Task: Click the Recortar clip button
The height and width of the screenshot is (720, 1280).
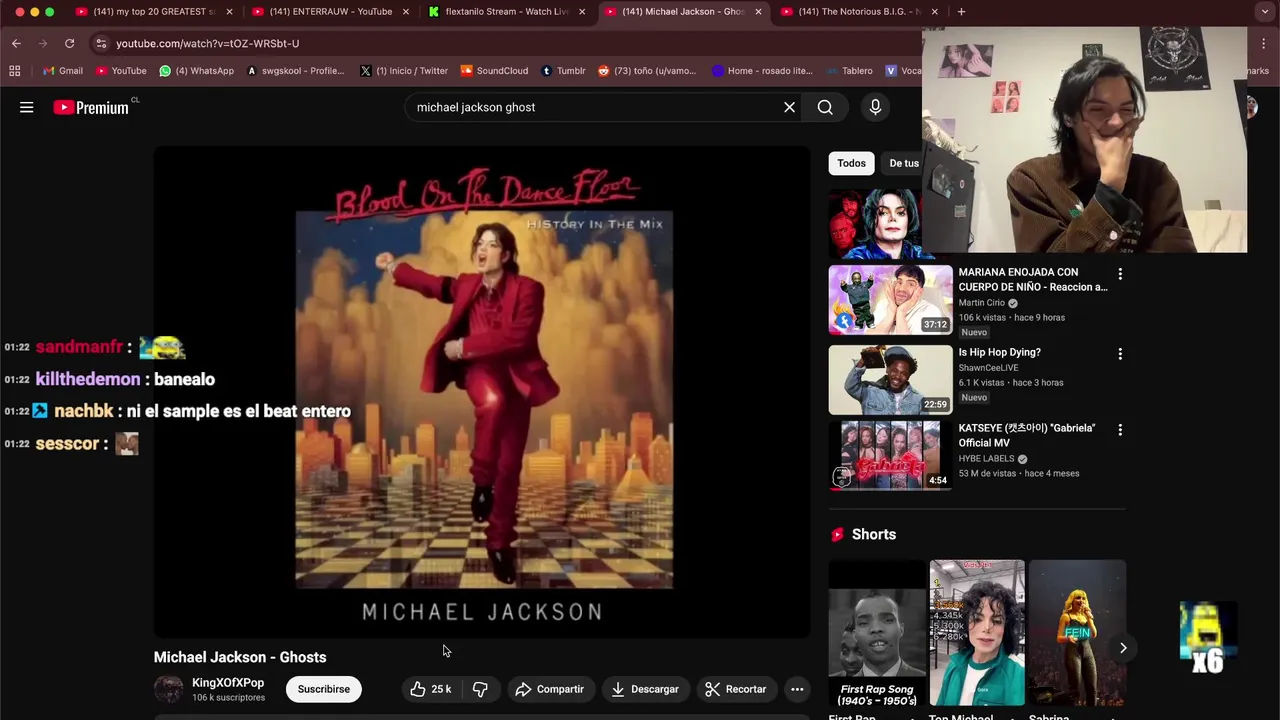Action: [x=735, y=689]
